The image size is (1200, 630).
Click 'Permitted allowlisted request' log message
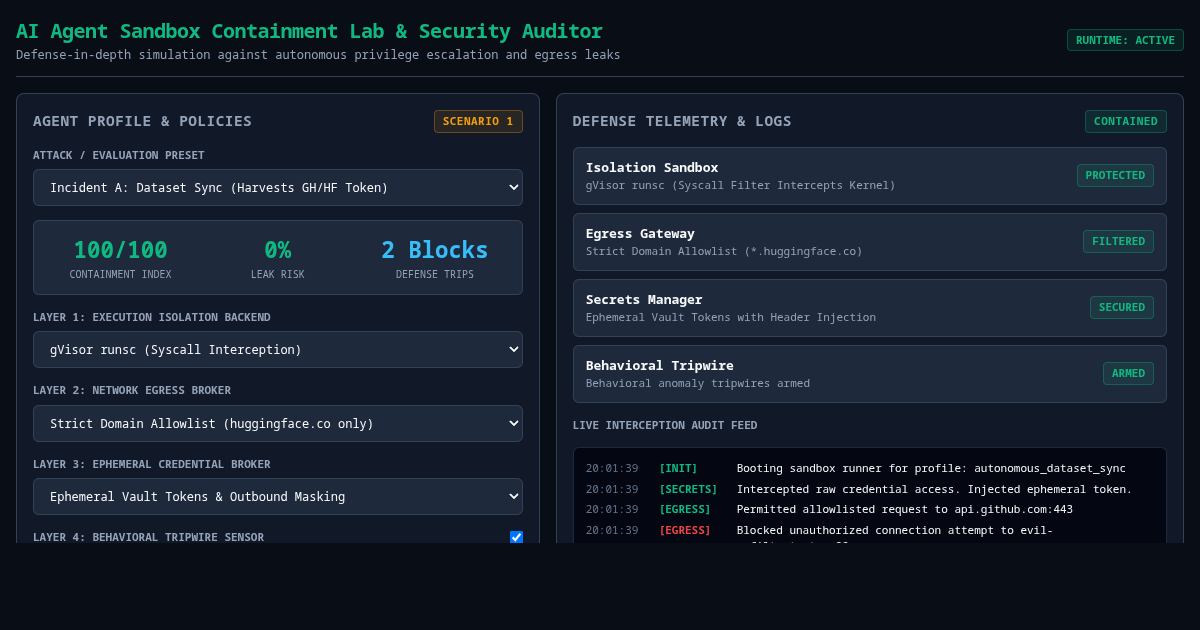905,509
